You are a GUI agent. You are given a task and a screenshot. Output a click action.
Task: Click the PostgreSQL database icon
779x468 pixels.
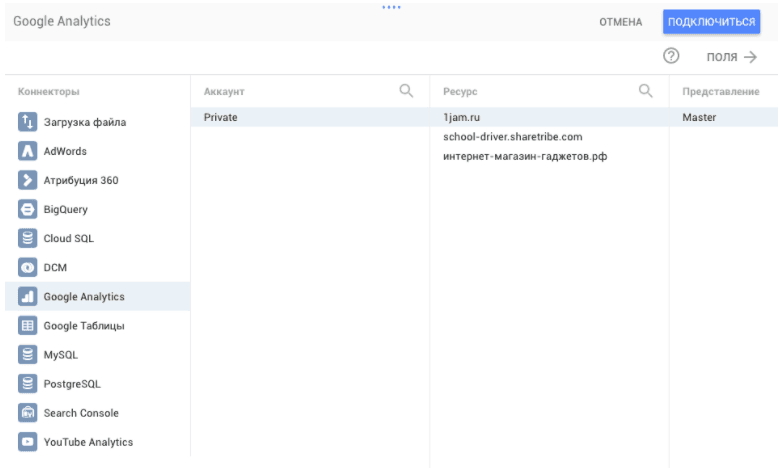[x=27, y=384]
